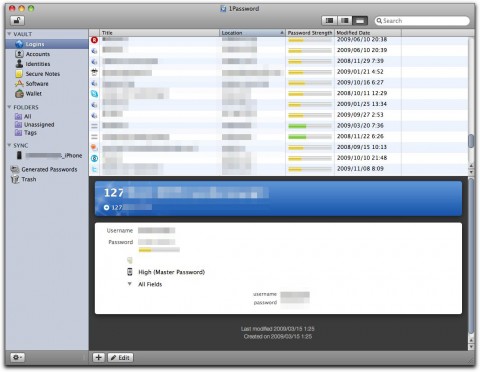Click the iPhone device icon in SYNC
This screenshot has height=372, width=480.
click(x=19, y=155)
